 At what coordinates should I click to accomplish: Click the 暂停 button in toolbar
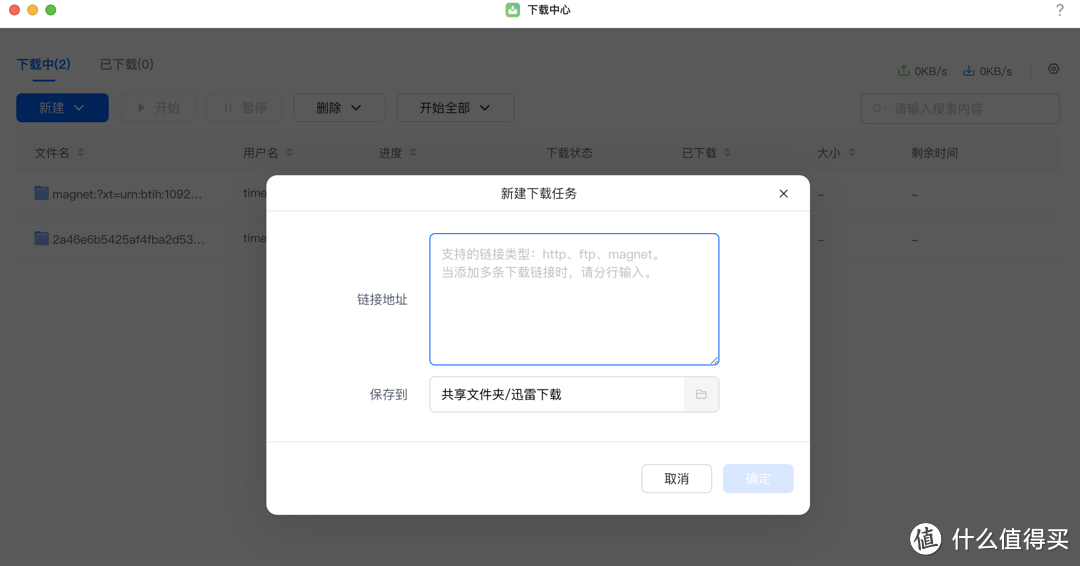click(x=245, y=108)
